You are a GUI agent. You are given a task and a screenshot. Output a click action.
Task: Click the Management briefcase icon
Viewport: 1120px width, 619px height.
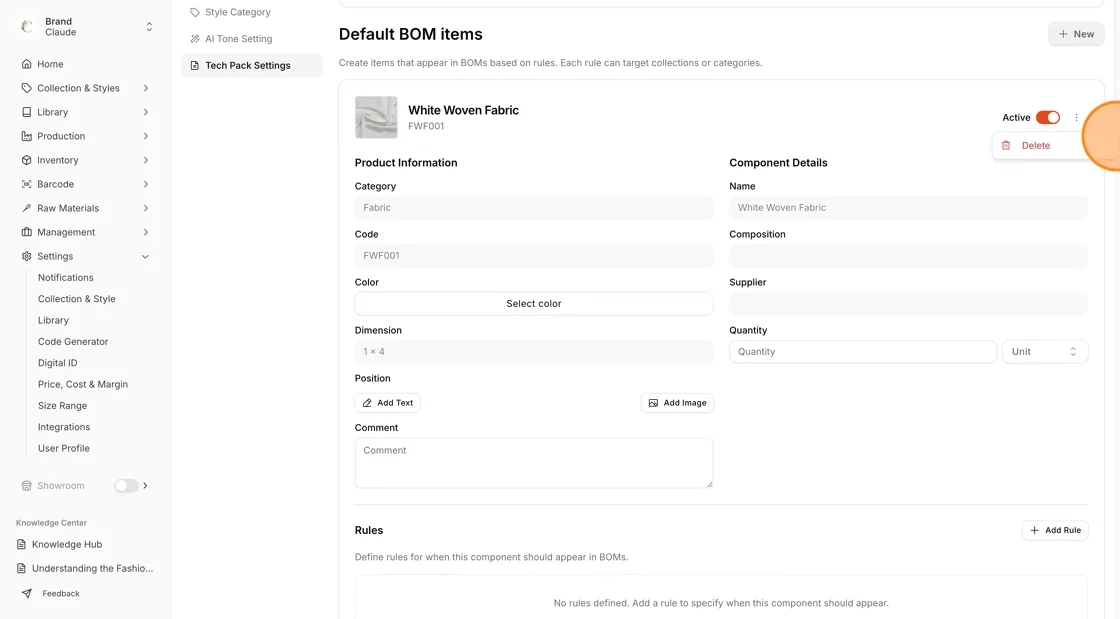[x=26, y=232]
